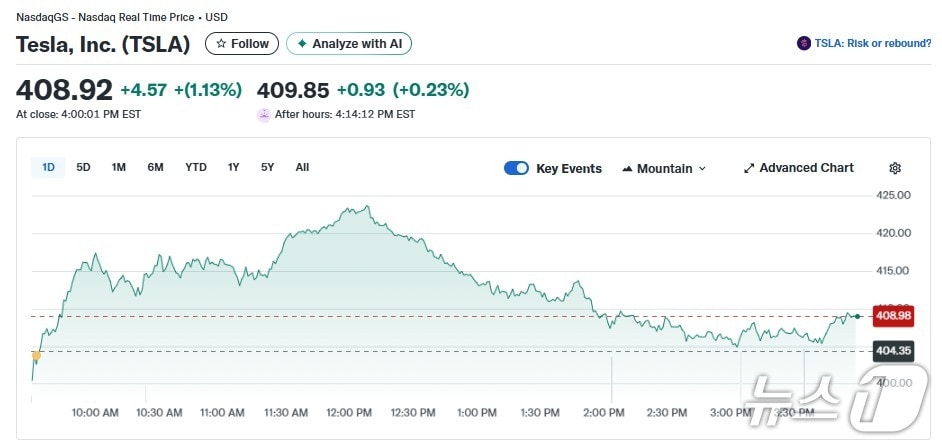Click the orange key event dot on chart

pos(37,355)
